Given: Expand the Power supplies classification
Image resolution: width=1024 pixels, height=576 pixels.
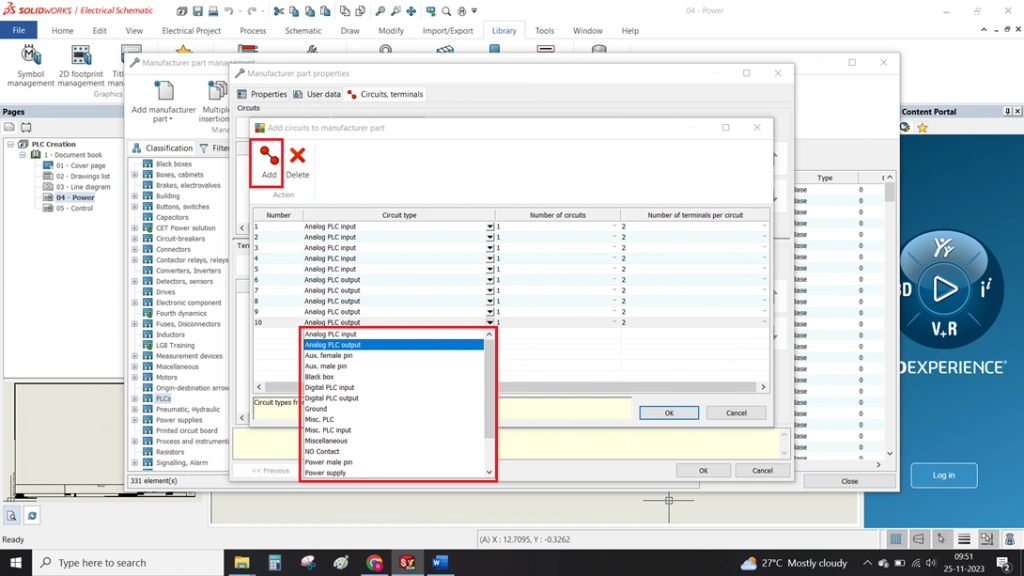Looking at the screenshot, I should [135, 420].
